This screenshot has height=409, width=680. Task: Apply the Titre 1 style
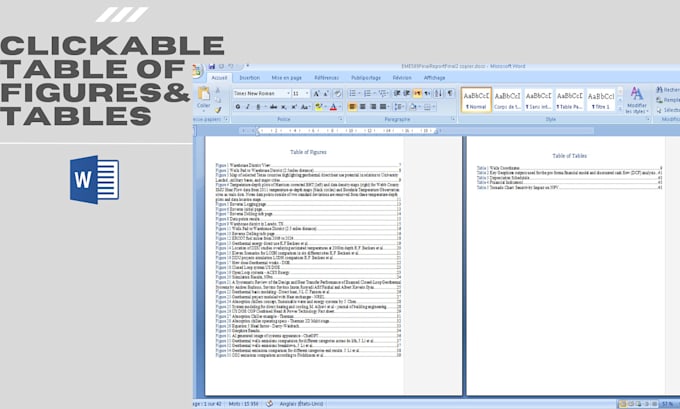click(x=601, y=100)
